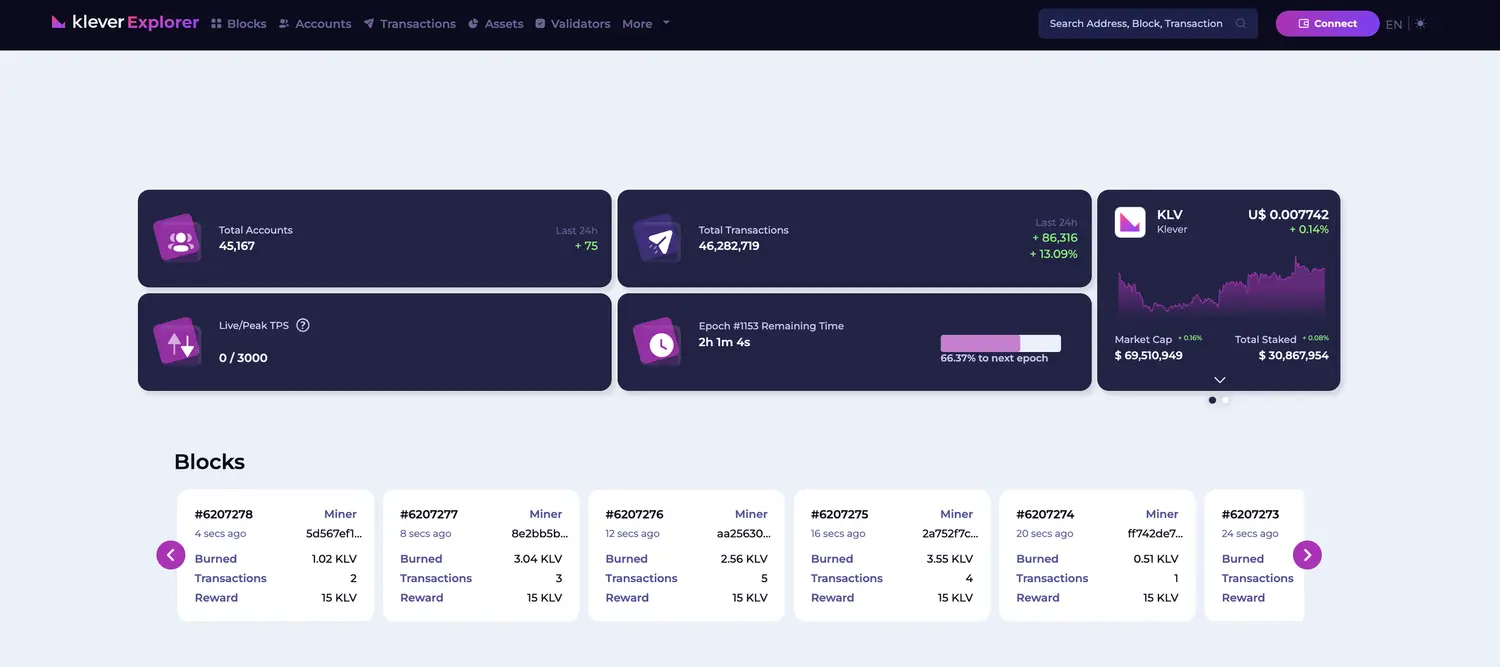Click the 3.55 KLV burned value
1500x667 pixels.
coord(950,559)
